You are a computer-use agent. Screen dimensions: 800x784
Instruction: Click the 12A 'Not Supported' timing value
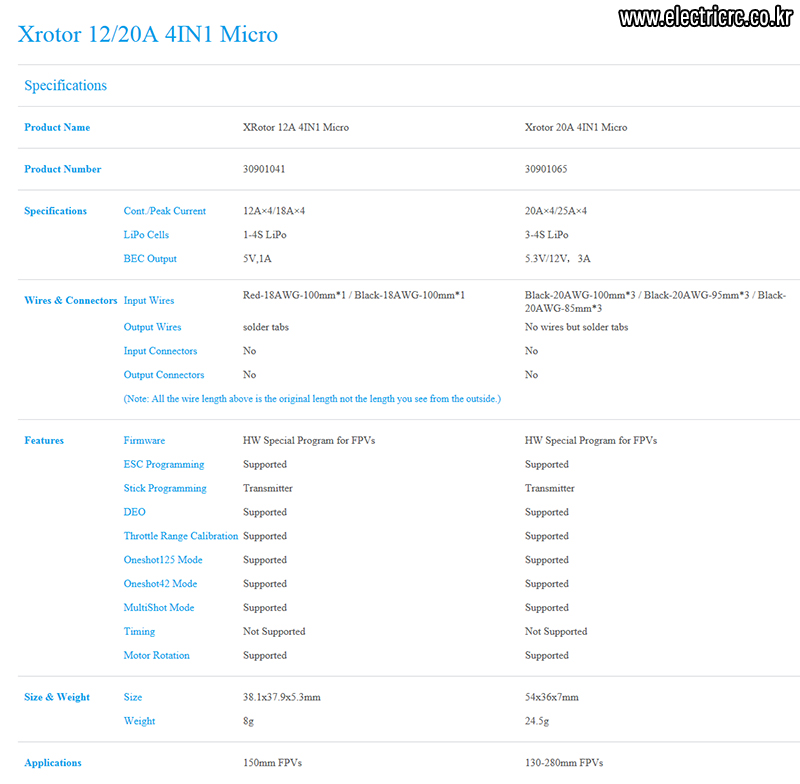[x=274, y=631]
